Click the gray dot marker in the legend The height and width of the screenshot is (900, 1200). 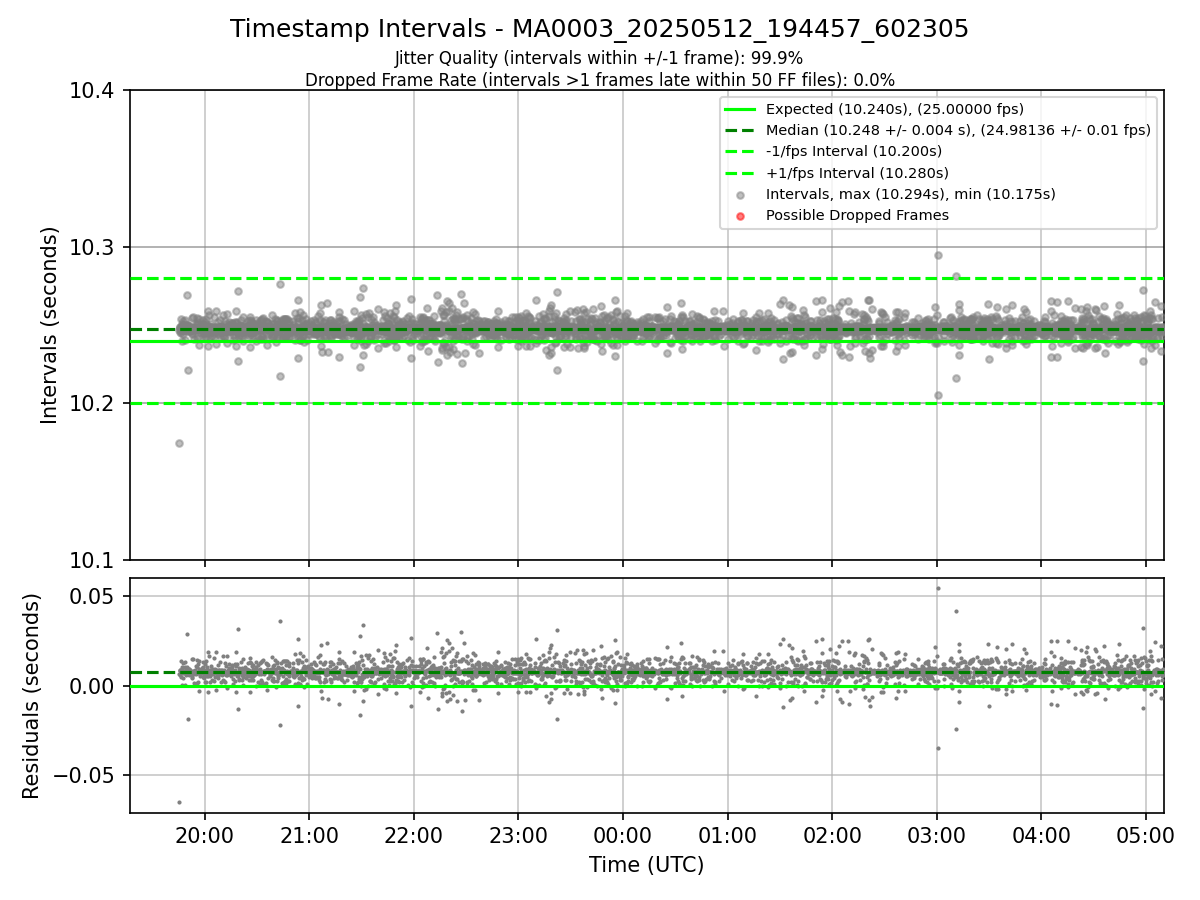(740, 194)
